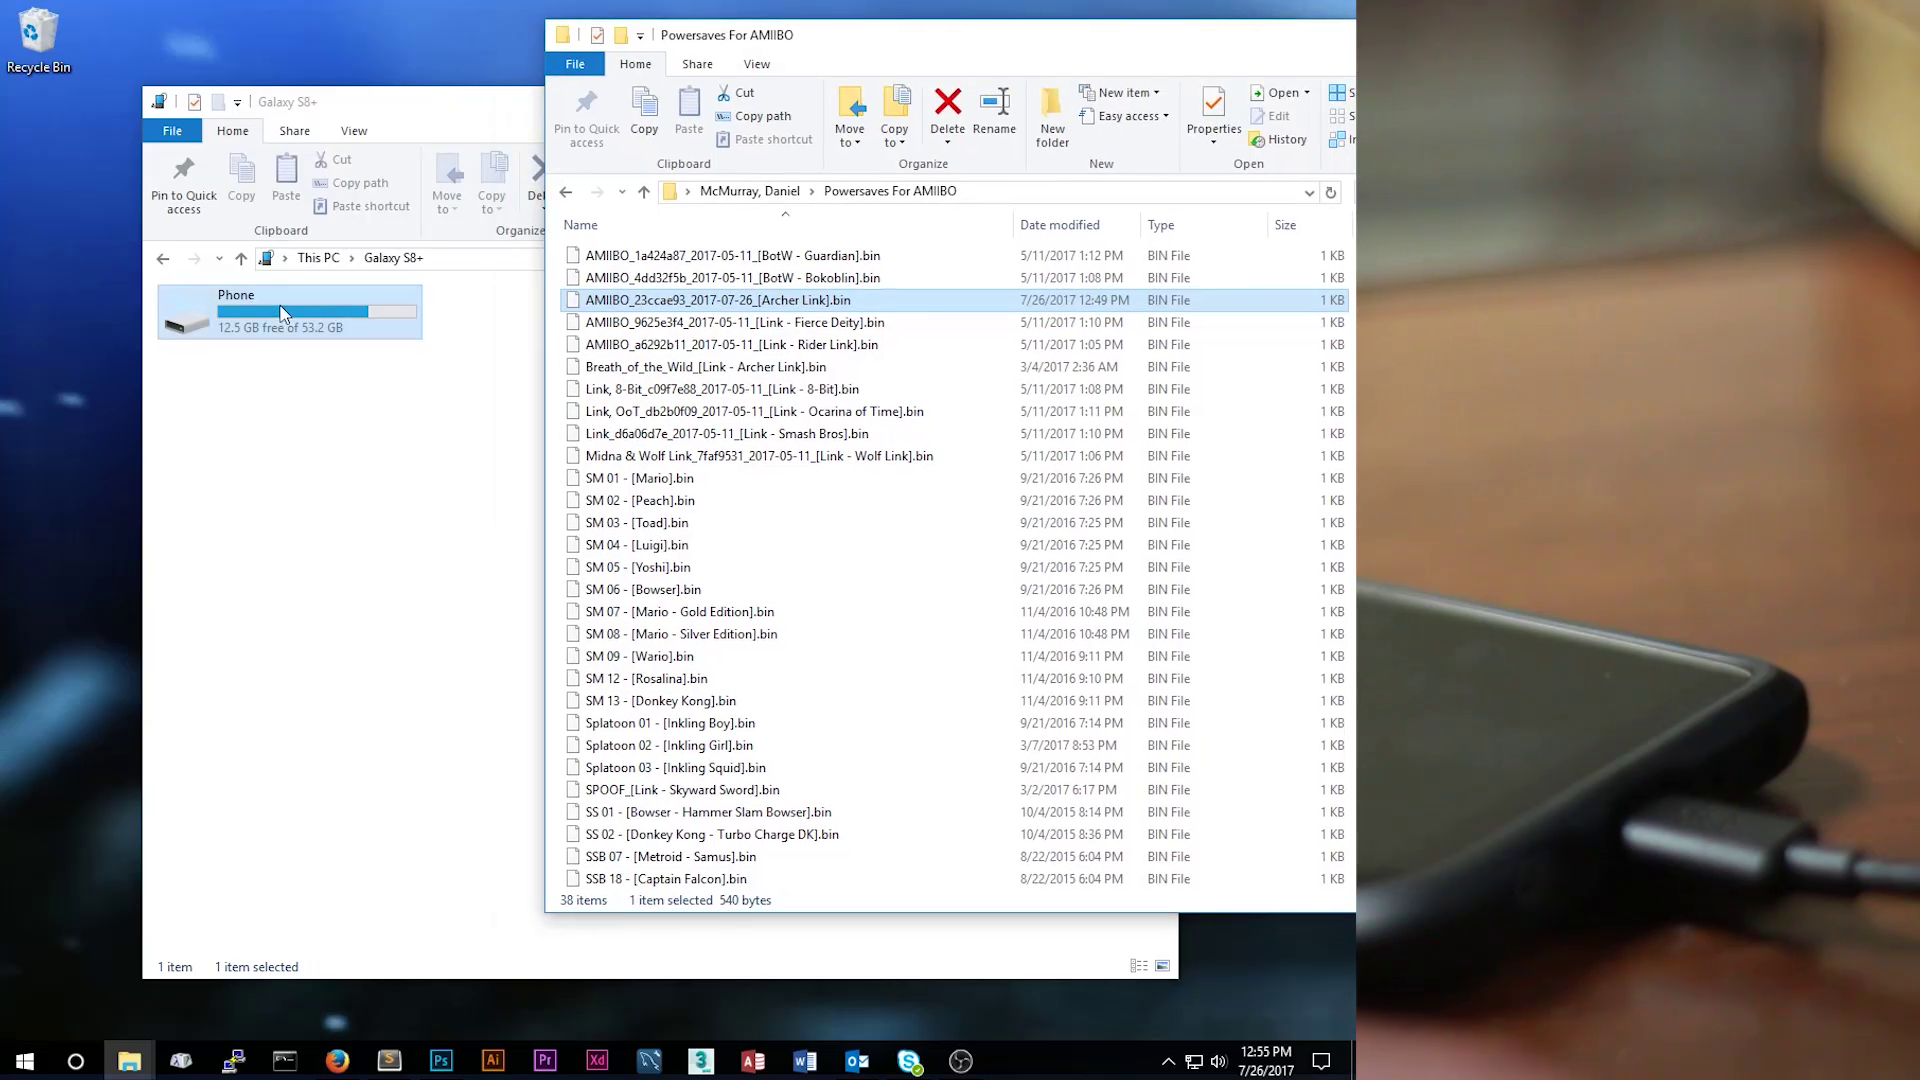
Task: Go up one folder level in Powersaves window
Action: coord(643,192)
